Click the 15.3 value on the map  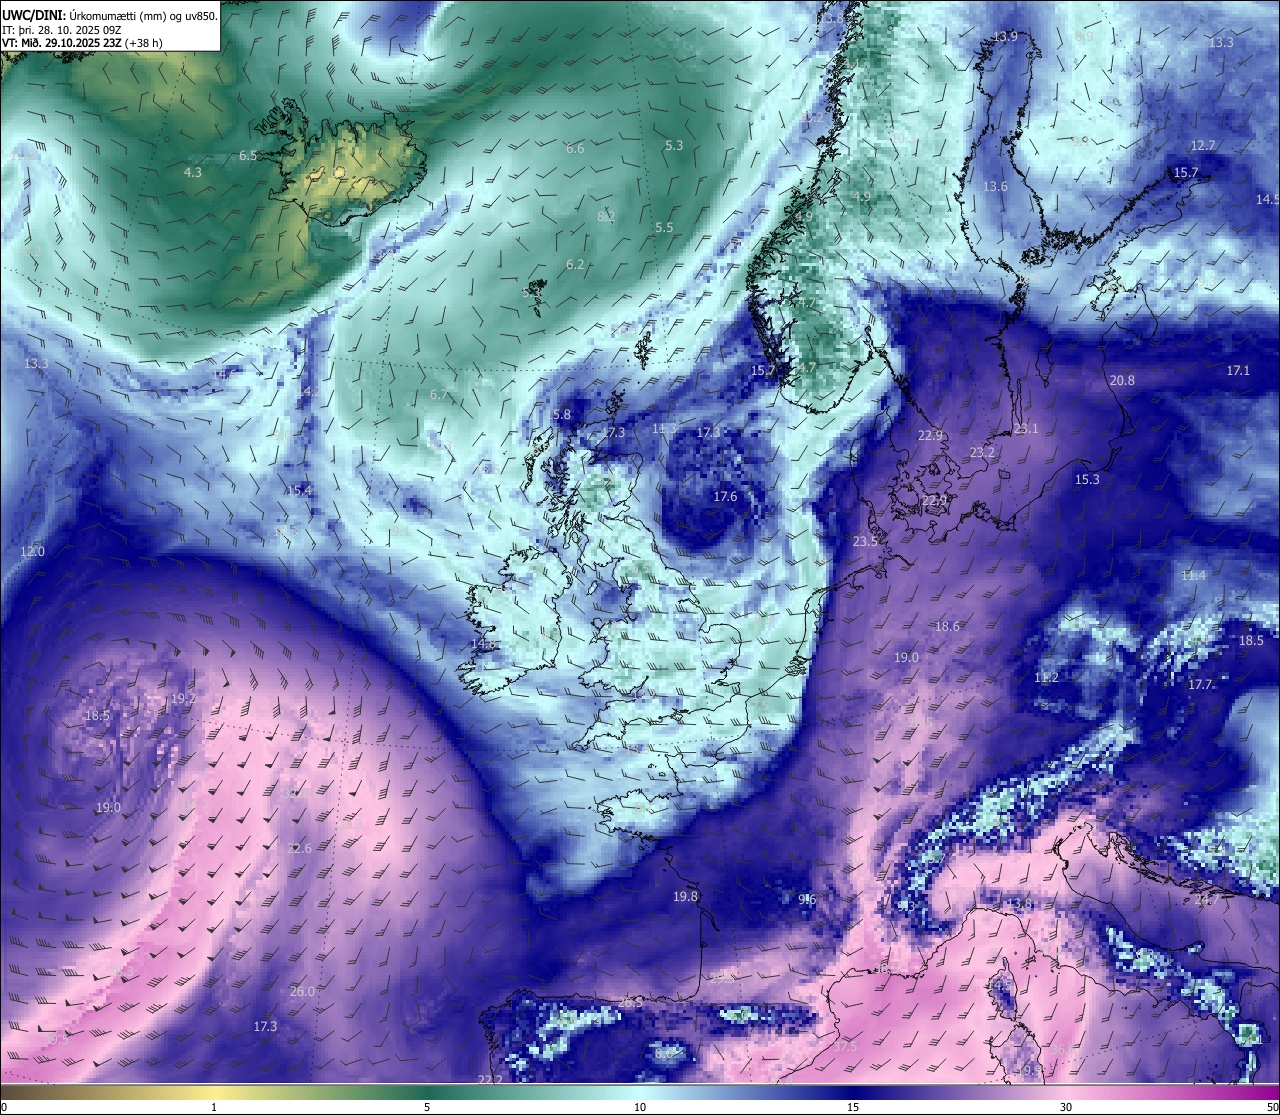1087,479
